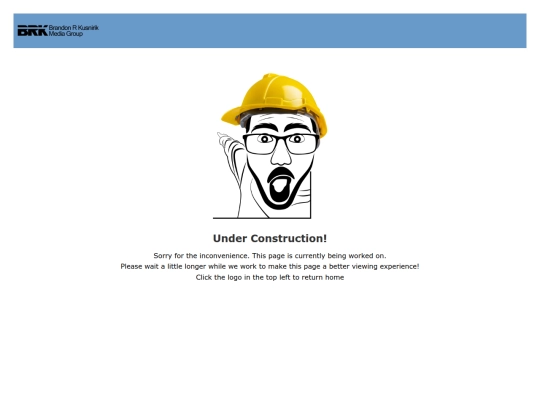Click "Please wait a little longer" line

(270, 267)
